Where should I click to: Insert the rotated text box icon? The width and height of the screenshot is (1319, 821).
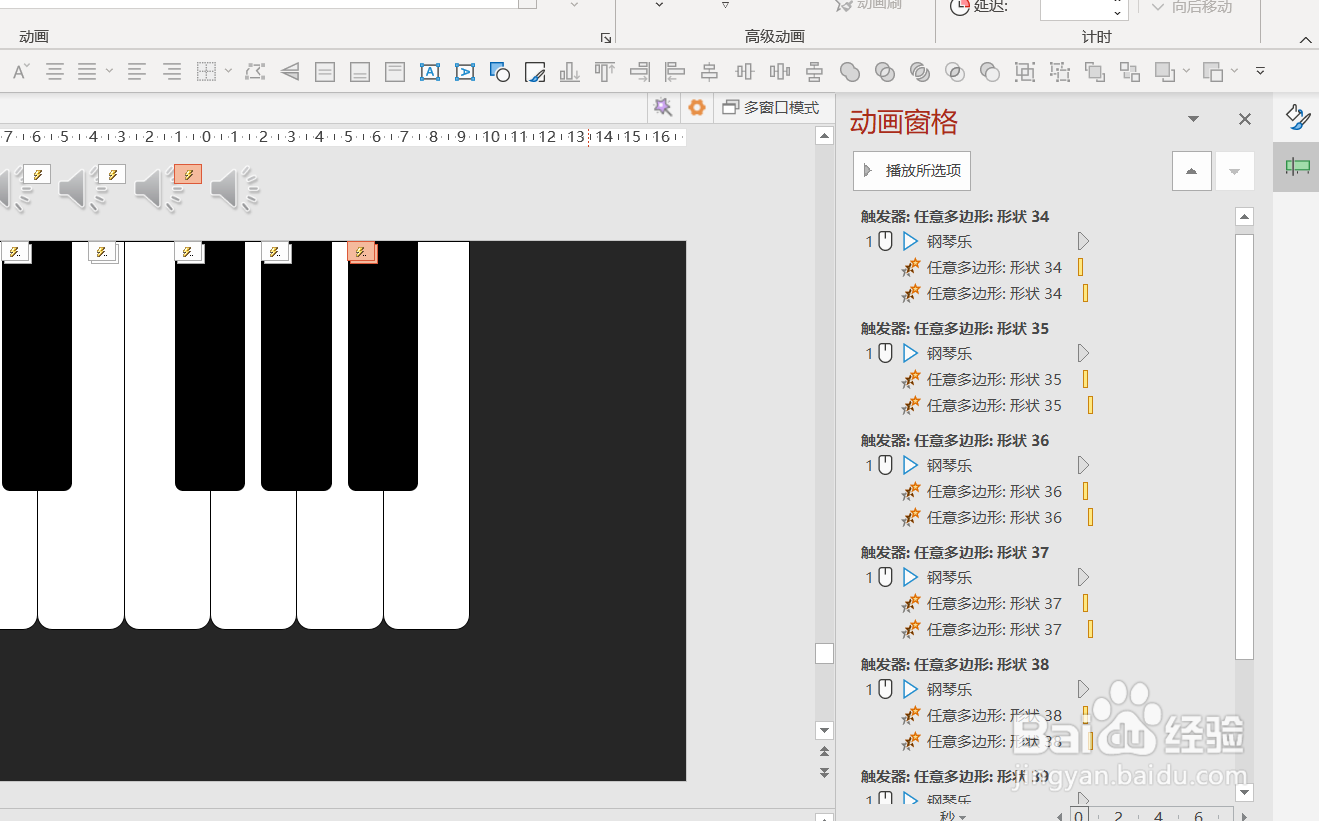(465, 72)
